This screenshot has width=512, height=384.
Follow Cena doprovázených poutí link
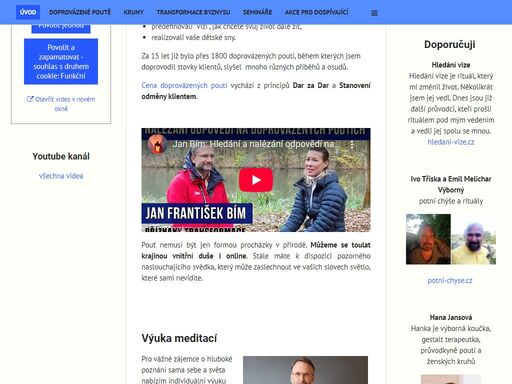(x=184, y=85)
